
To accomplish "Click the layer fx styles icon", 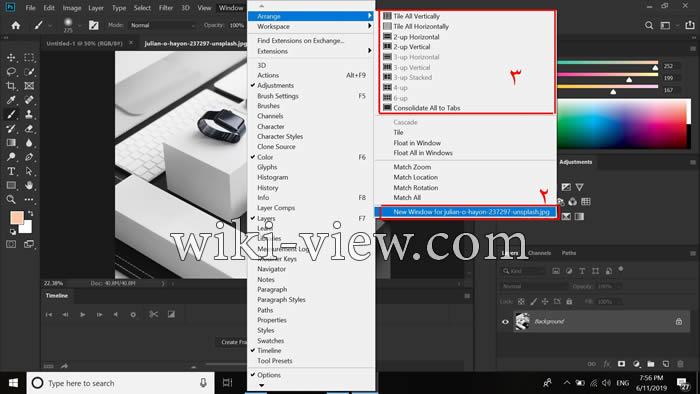I will pyautogui.click(x=607, y=364).
